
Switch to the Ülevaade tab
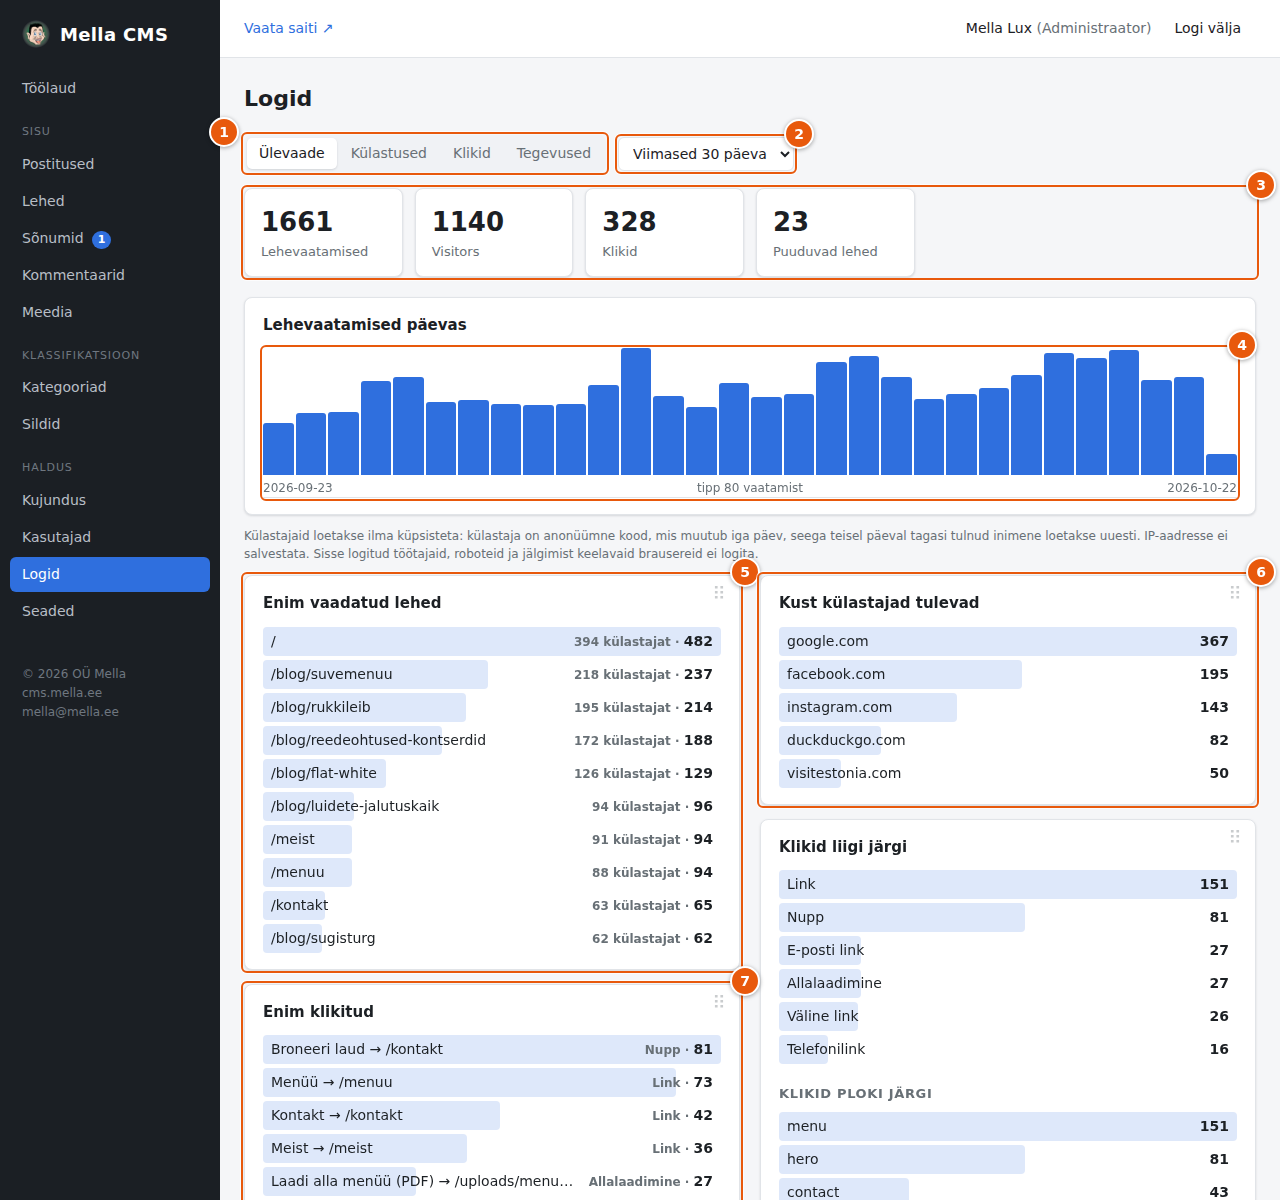point(292,153)
